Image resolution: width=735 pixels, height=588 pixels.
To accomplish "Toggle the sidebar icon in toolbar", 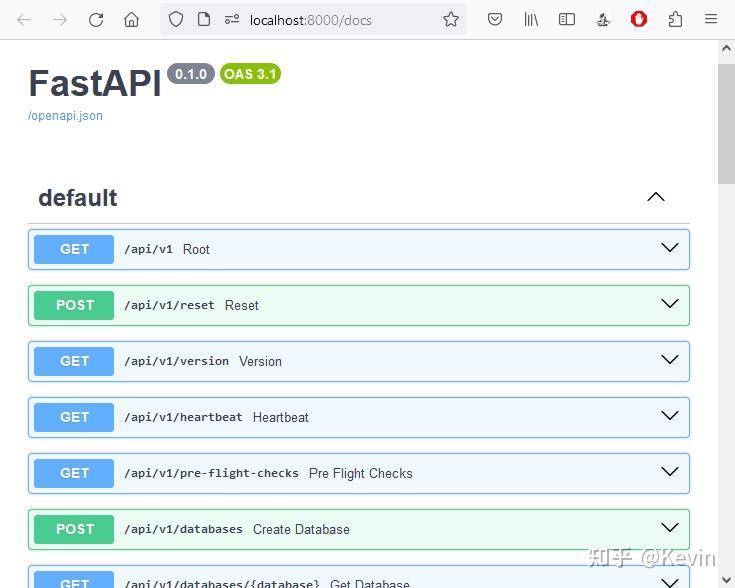I will click(567, 19).
